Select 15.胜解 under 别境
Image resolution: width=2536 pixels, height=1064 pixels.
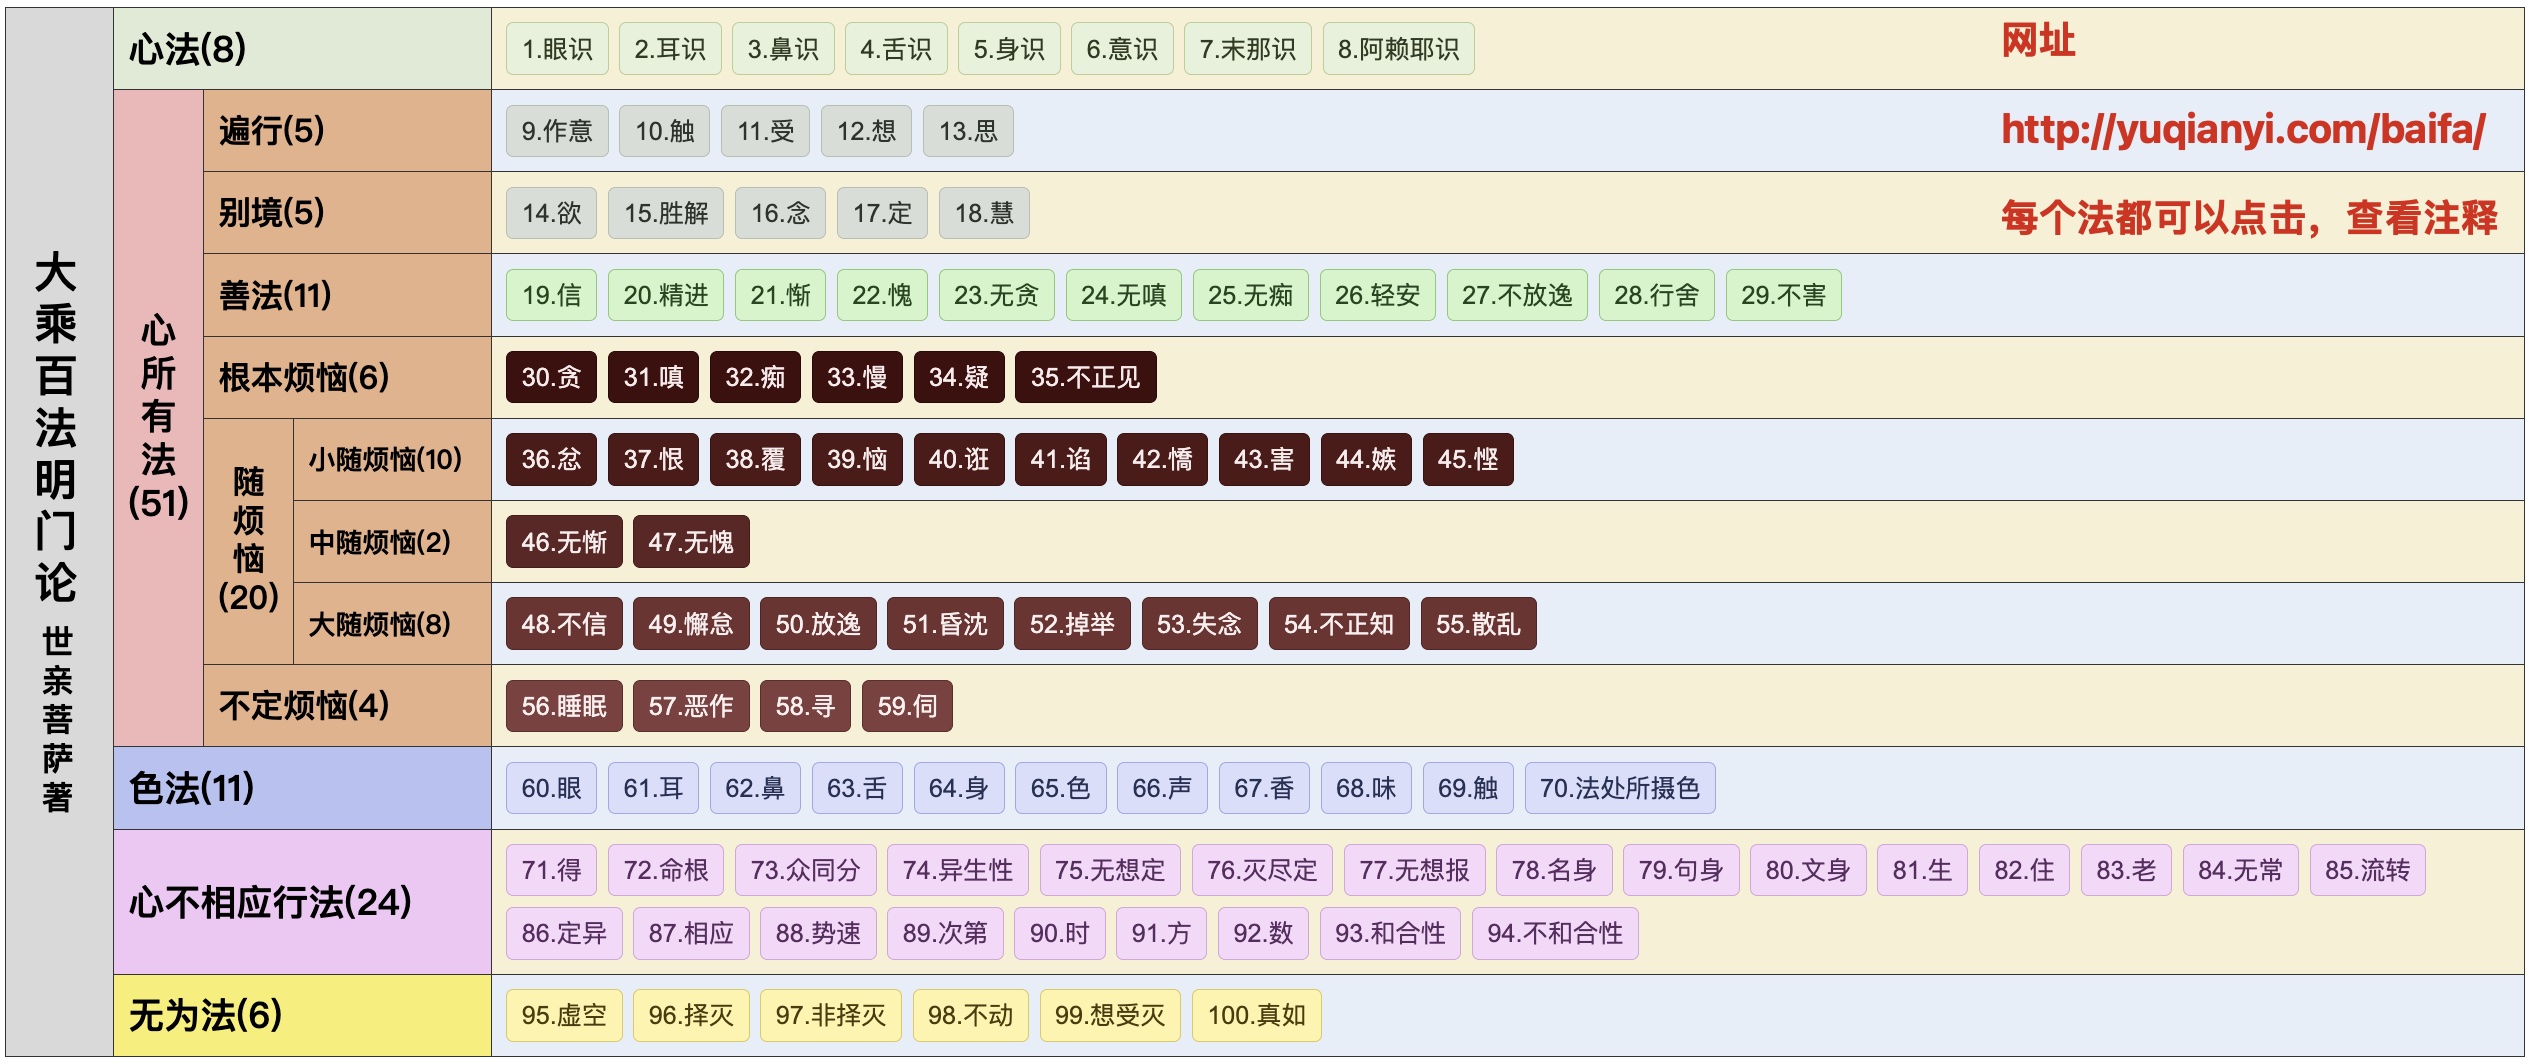pos(666,213)
